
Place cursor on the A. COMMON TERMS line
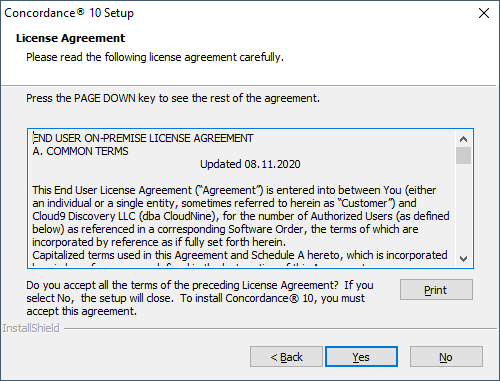pyautogui.click(x=80, y=151)
